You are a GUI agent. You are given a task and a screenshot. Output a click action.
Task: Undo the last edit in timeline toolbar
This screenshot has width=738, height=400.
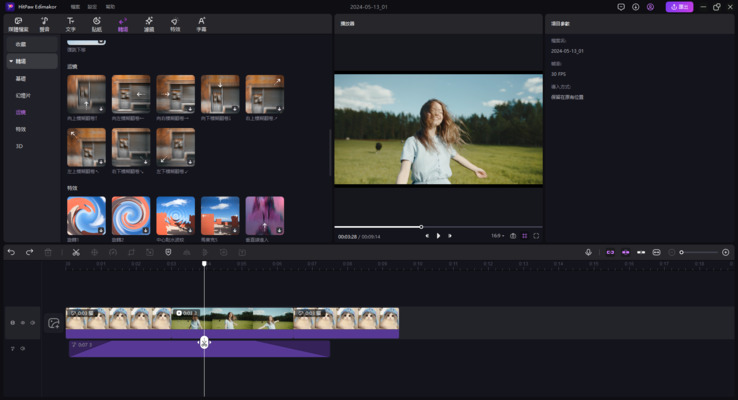pyautogui.click(x=11, y=252)
